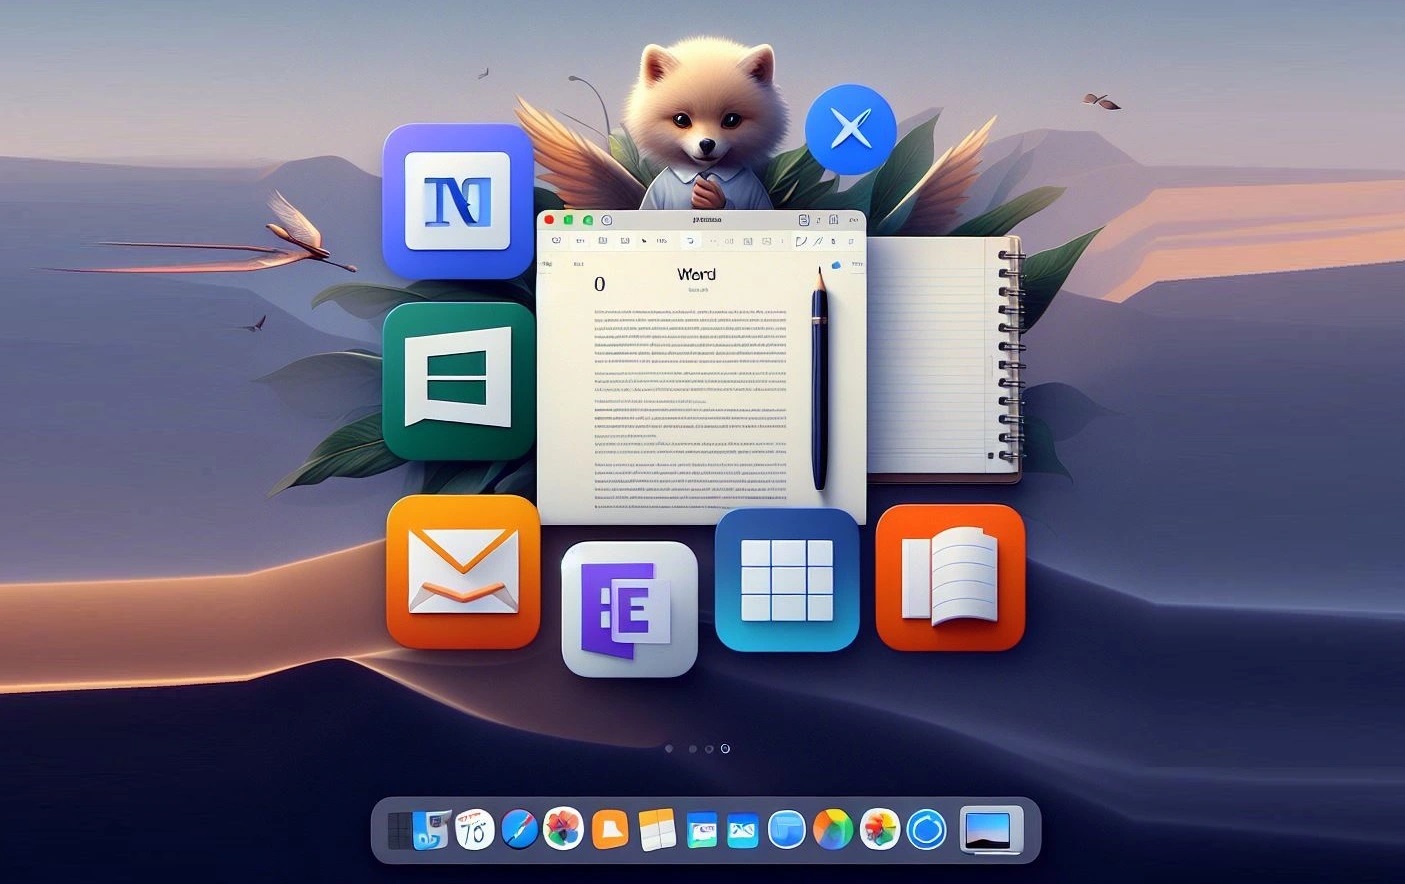1405x884 pixels.
Task: Open the multicolor pie sphere dock icon
Action: [833, 830]
